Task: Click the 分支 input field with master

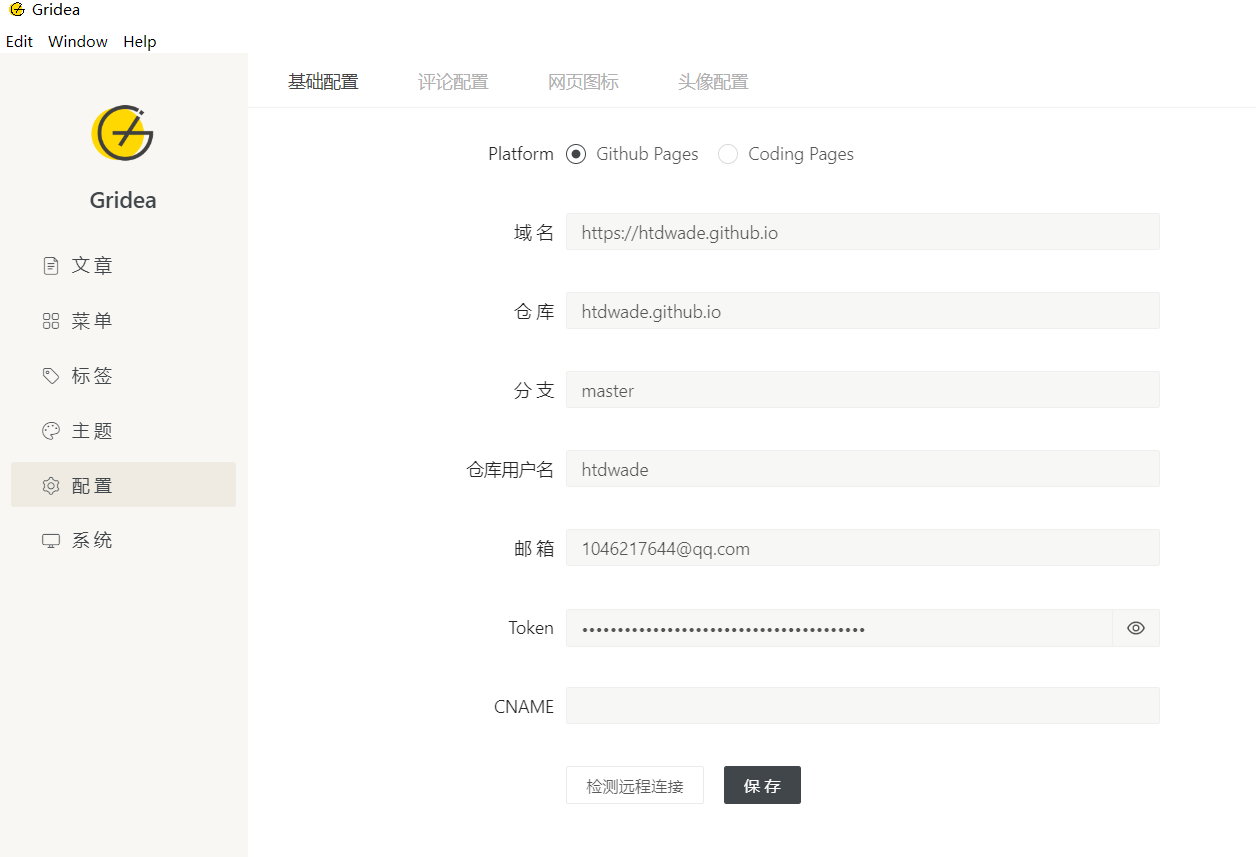Action: [x=863, y=390]
